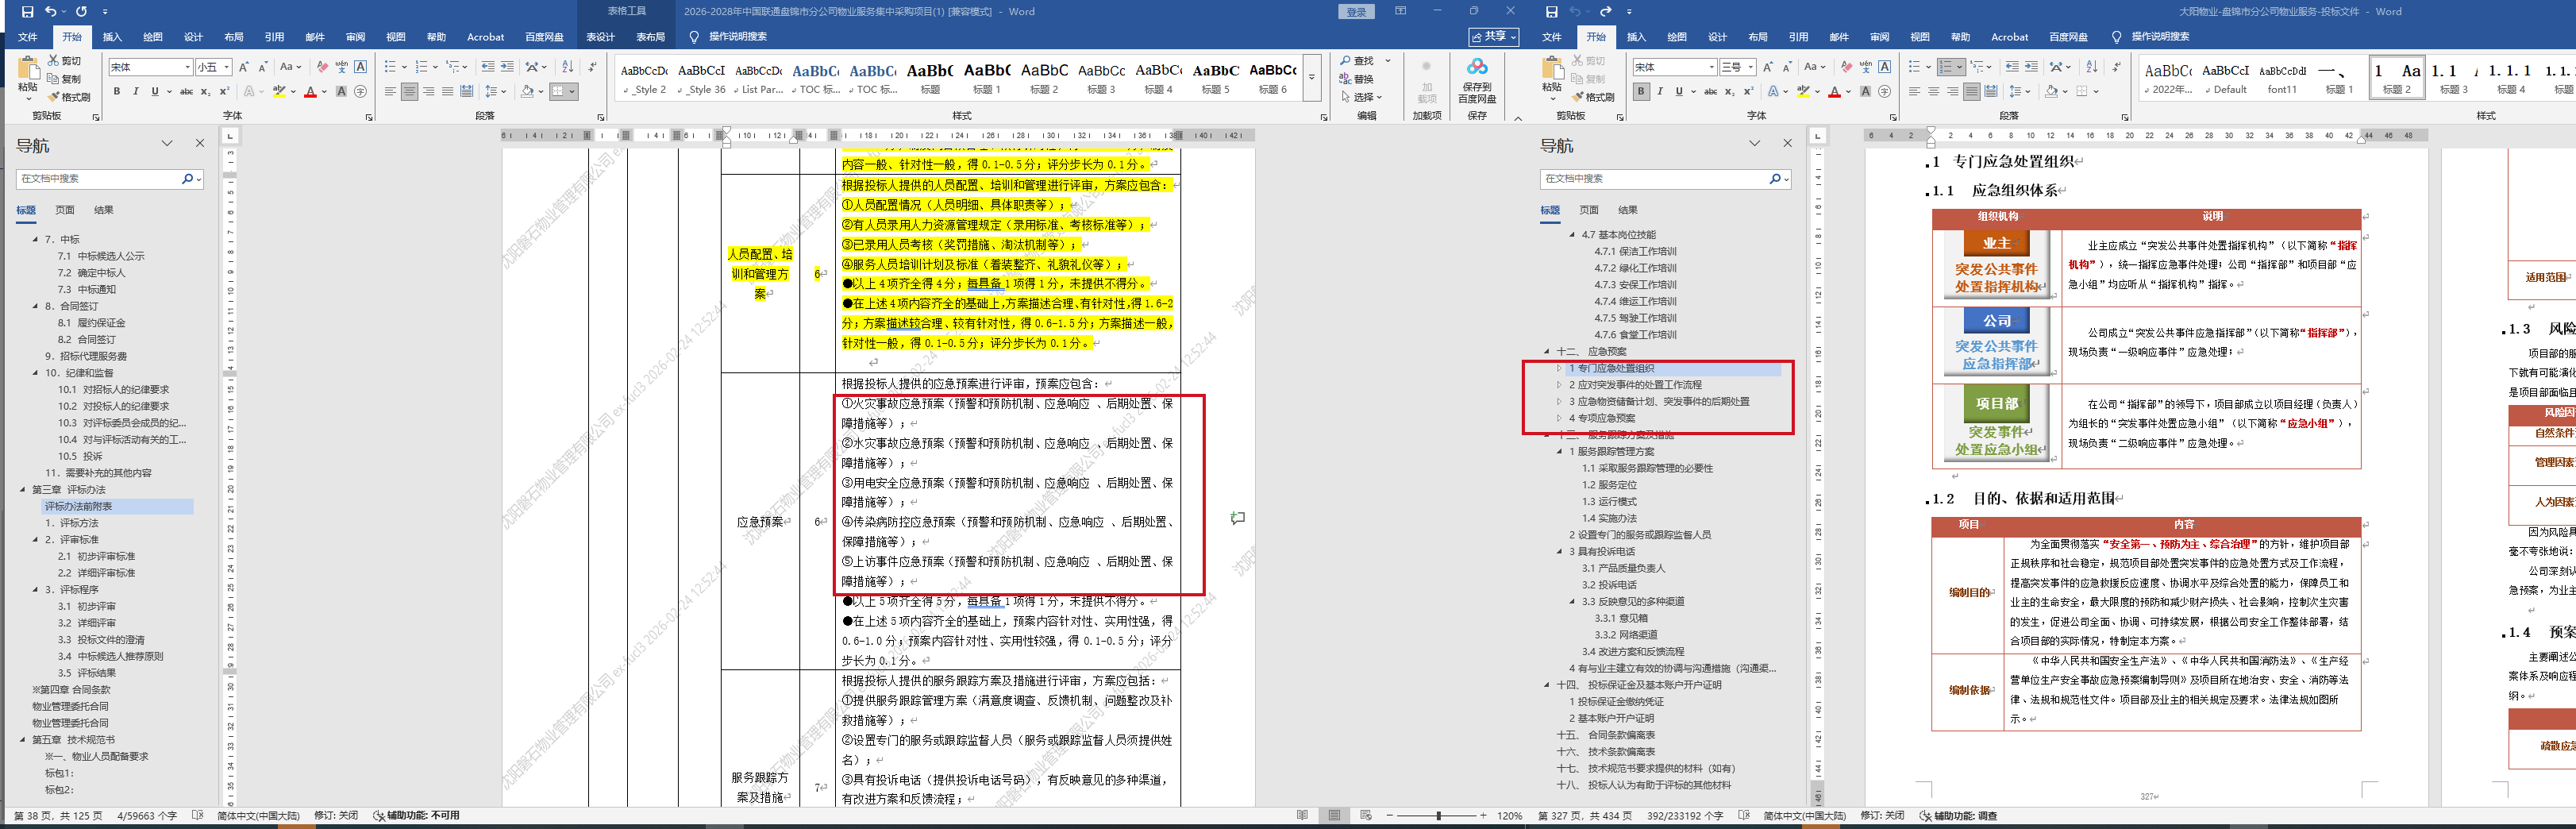Open font dialog launcher in the right window
This screenshot has height=829, width=2576.
[1892, 117]
